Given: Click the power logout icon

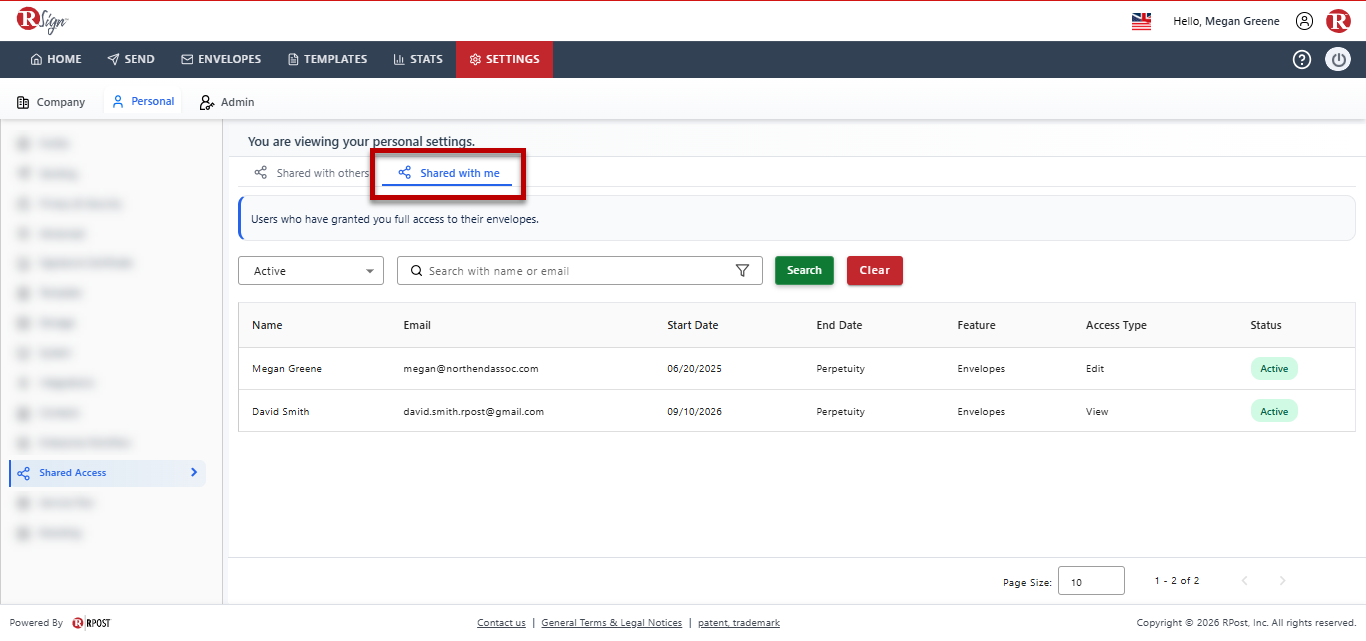Looking at the screenshot, I should click(1338, 59).
